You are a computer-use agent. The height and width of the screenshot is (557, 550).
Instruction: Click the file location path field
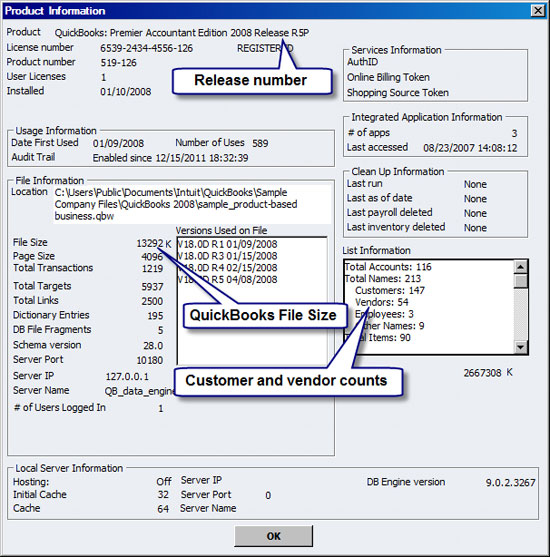(192, 204)
